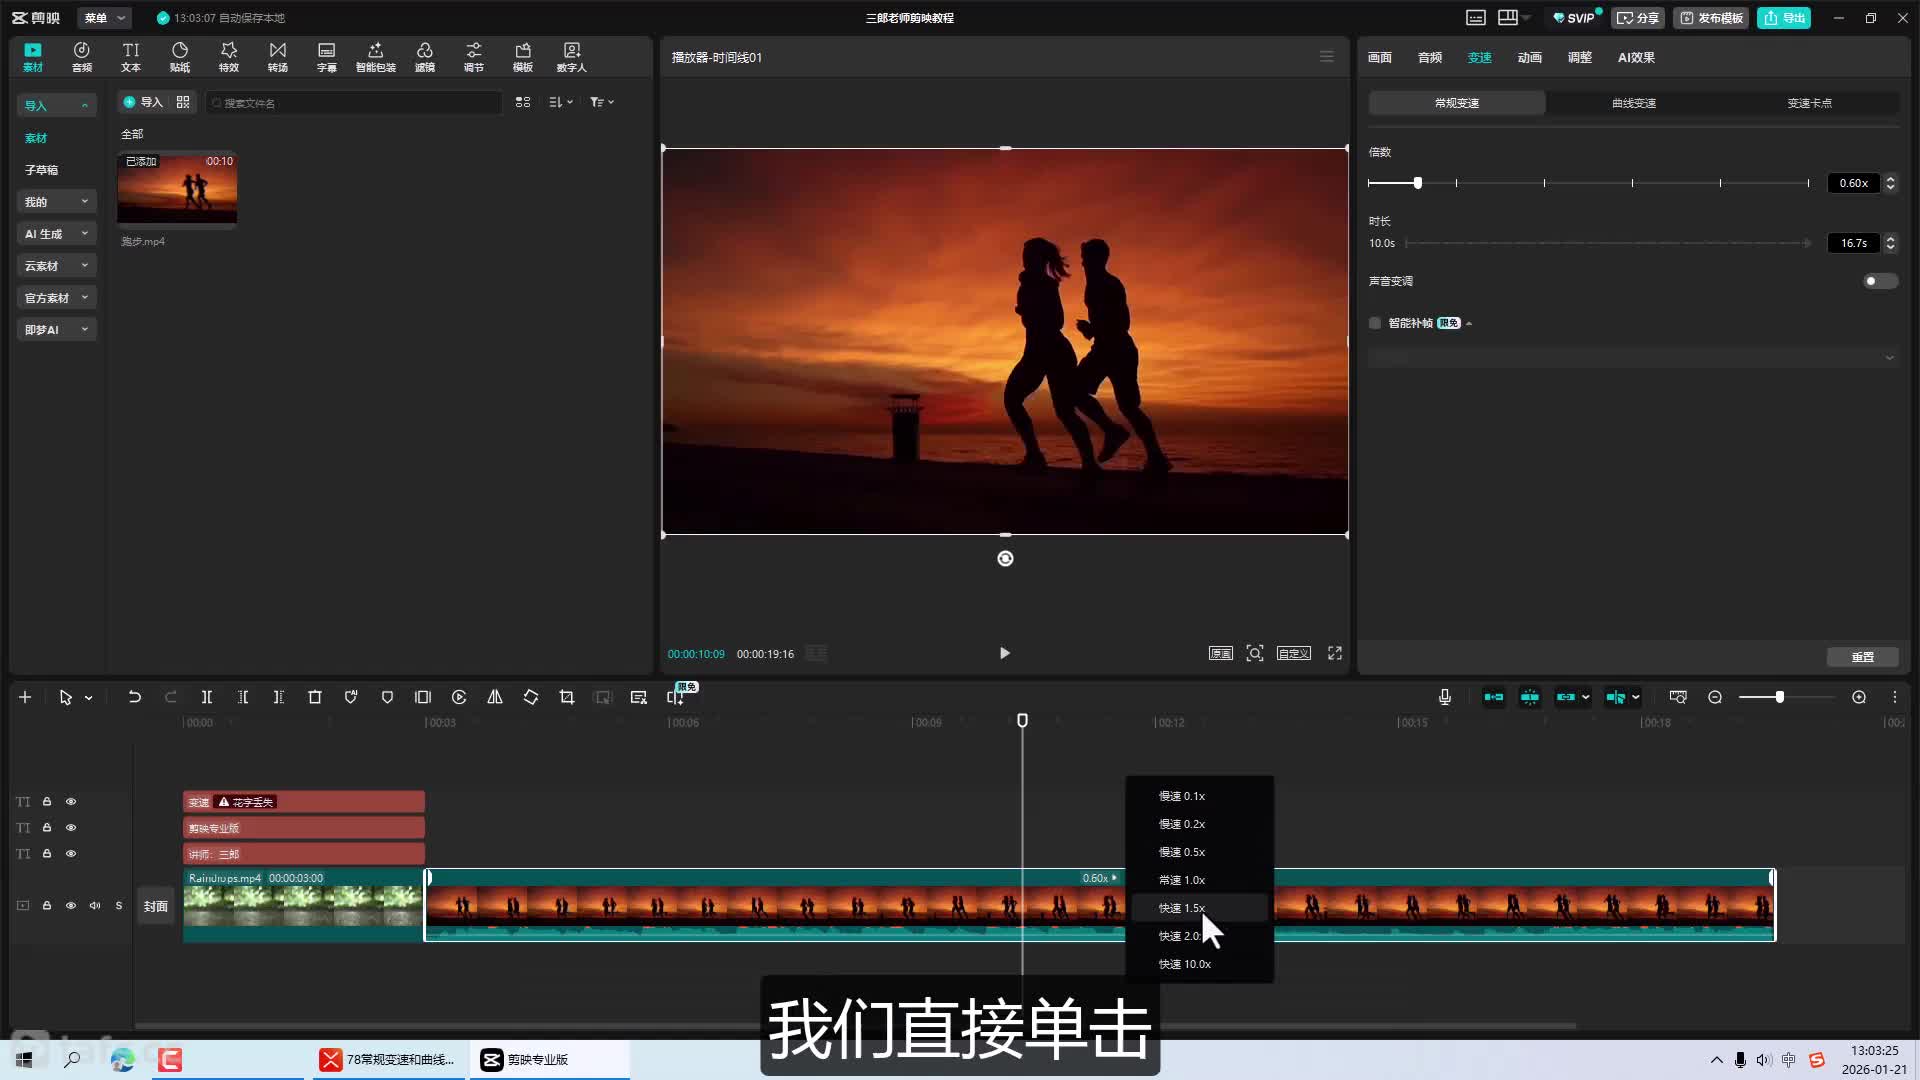The image size is (1920, 1080).
Task: Open the Stickers (贴纸) panel icon
Action: (180, 57)
